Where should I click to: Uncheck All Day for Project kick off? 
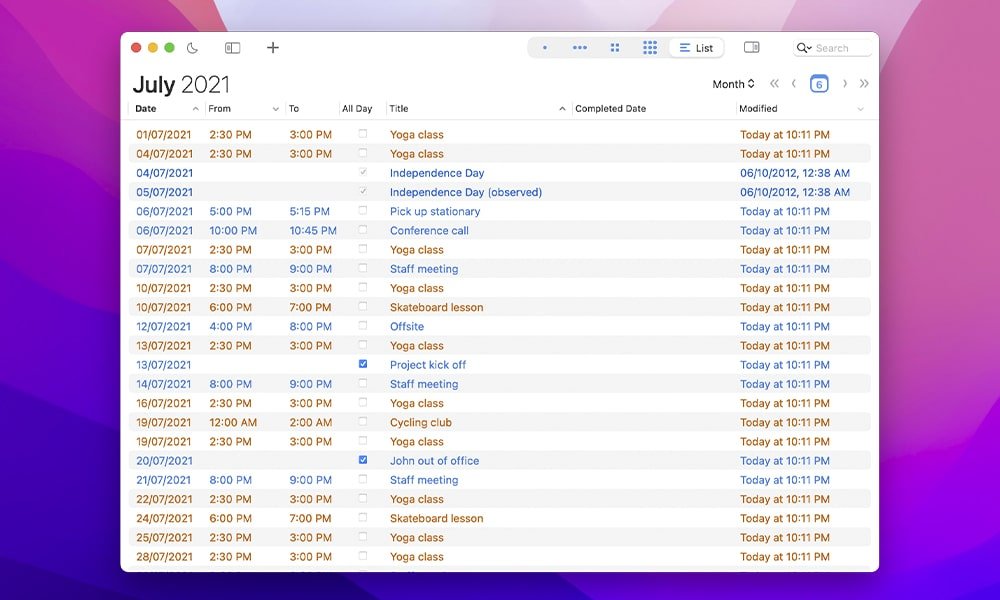coord(363,364)
